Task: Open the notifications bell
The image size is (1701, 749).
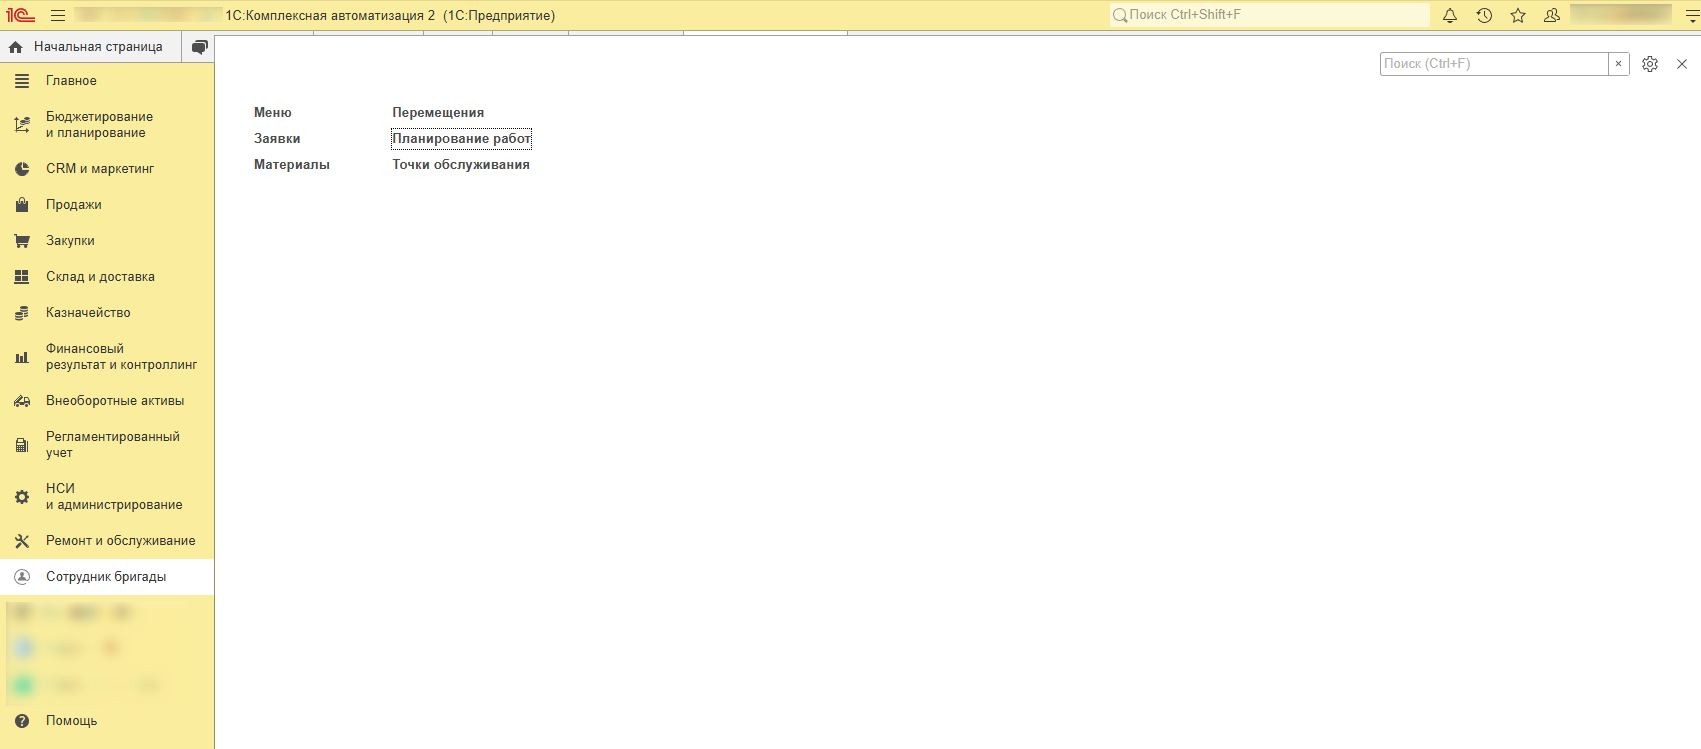Action: click(1450, 15)
